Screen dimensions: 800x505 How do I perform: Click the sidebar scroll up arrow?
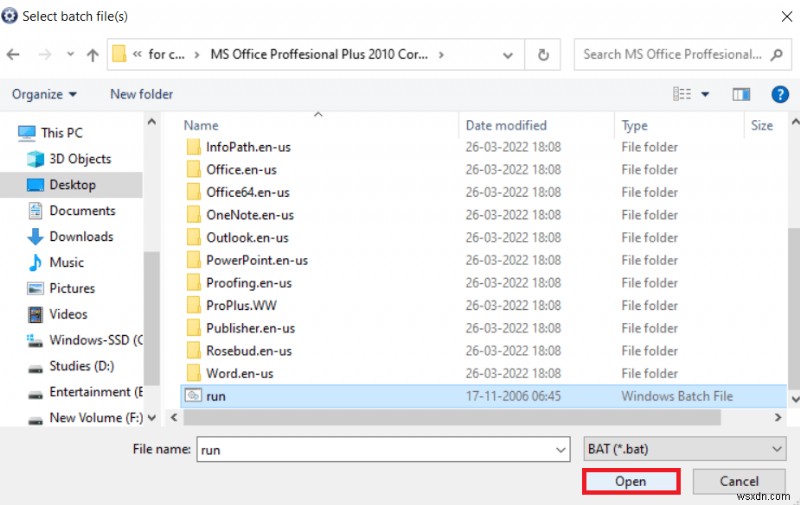pos(152,122)
